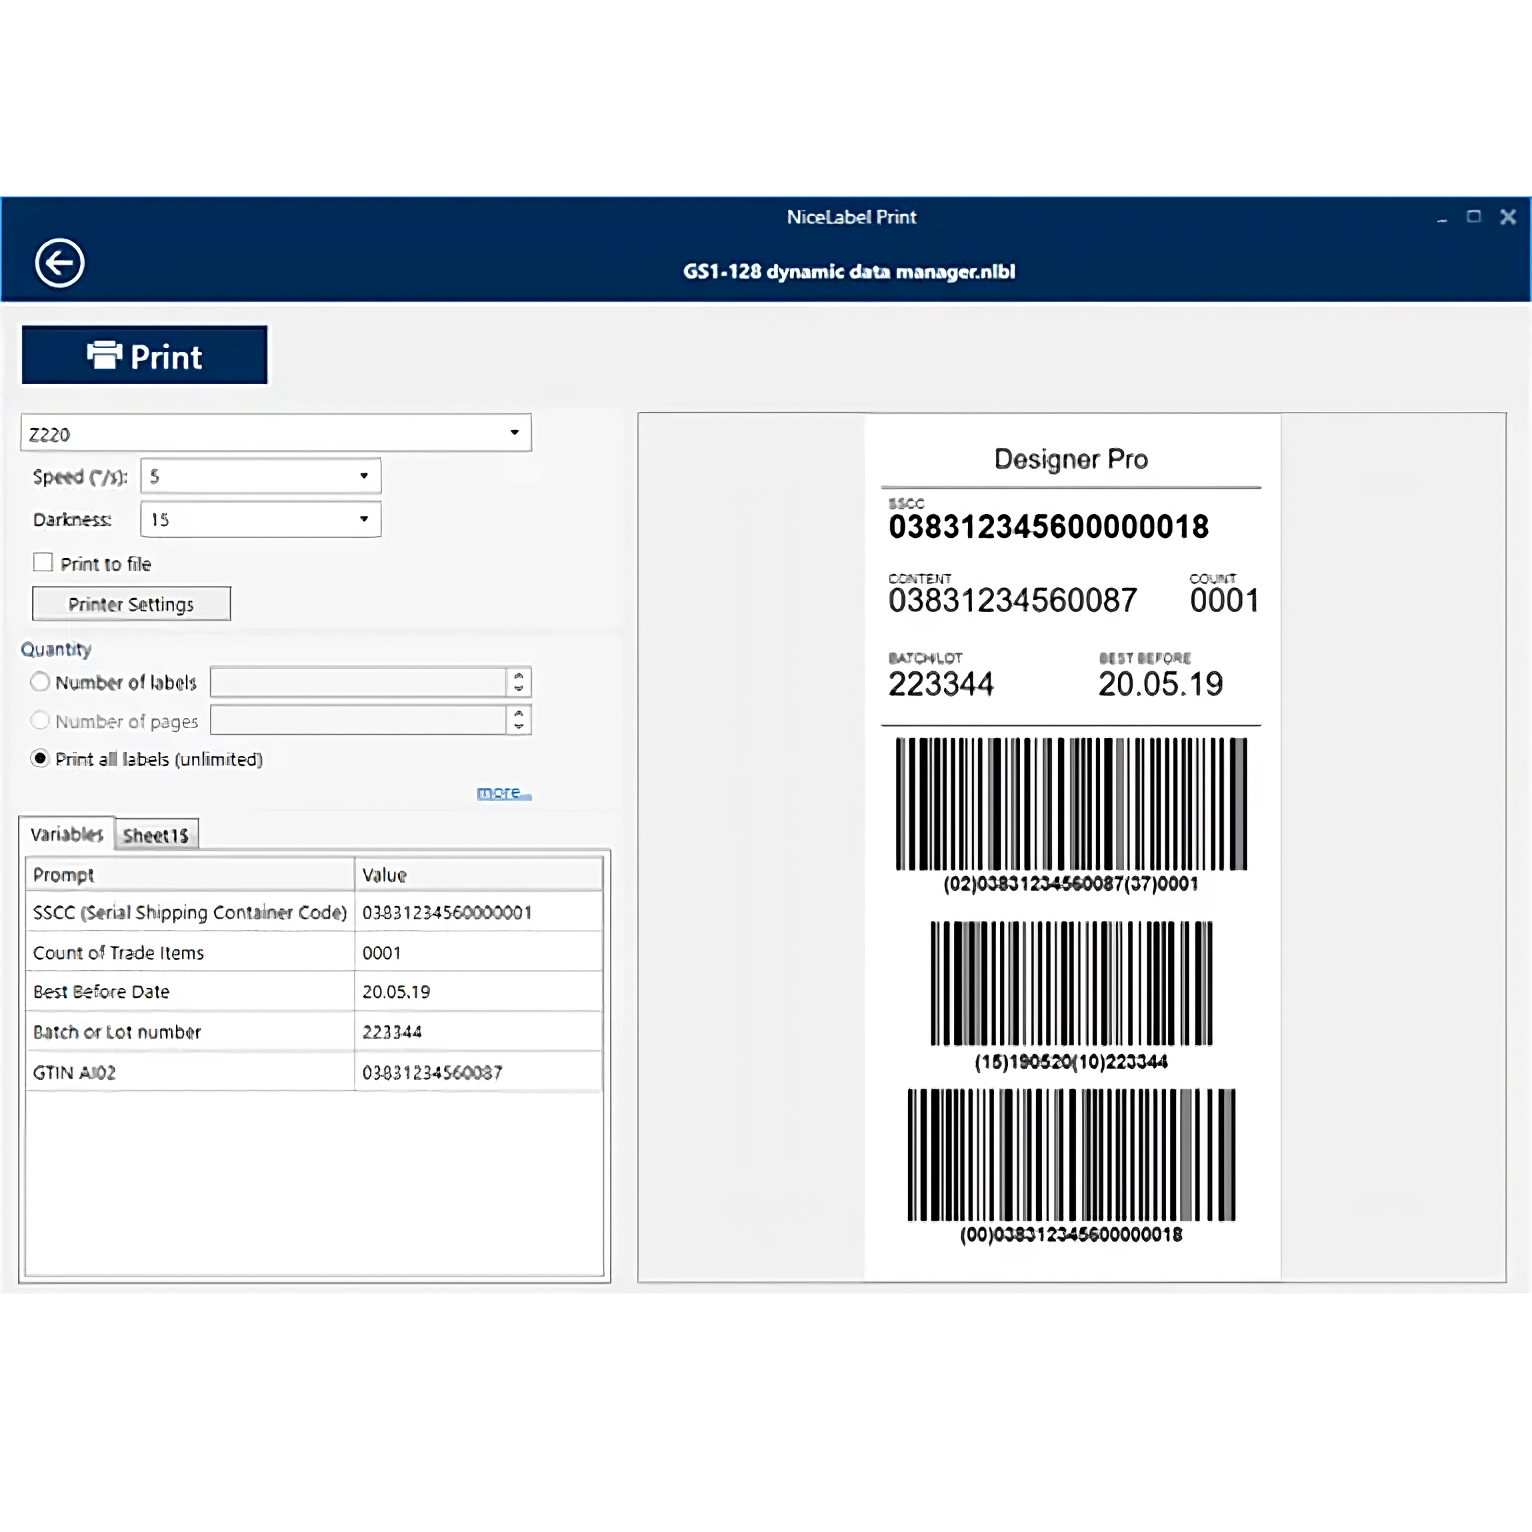
Task: Edit the Best Before Date value
Action: [478, 992]
